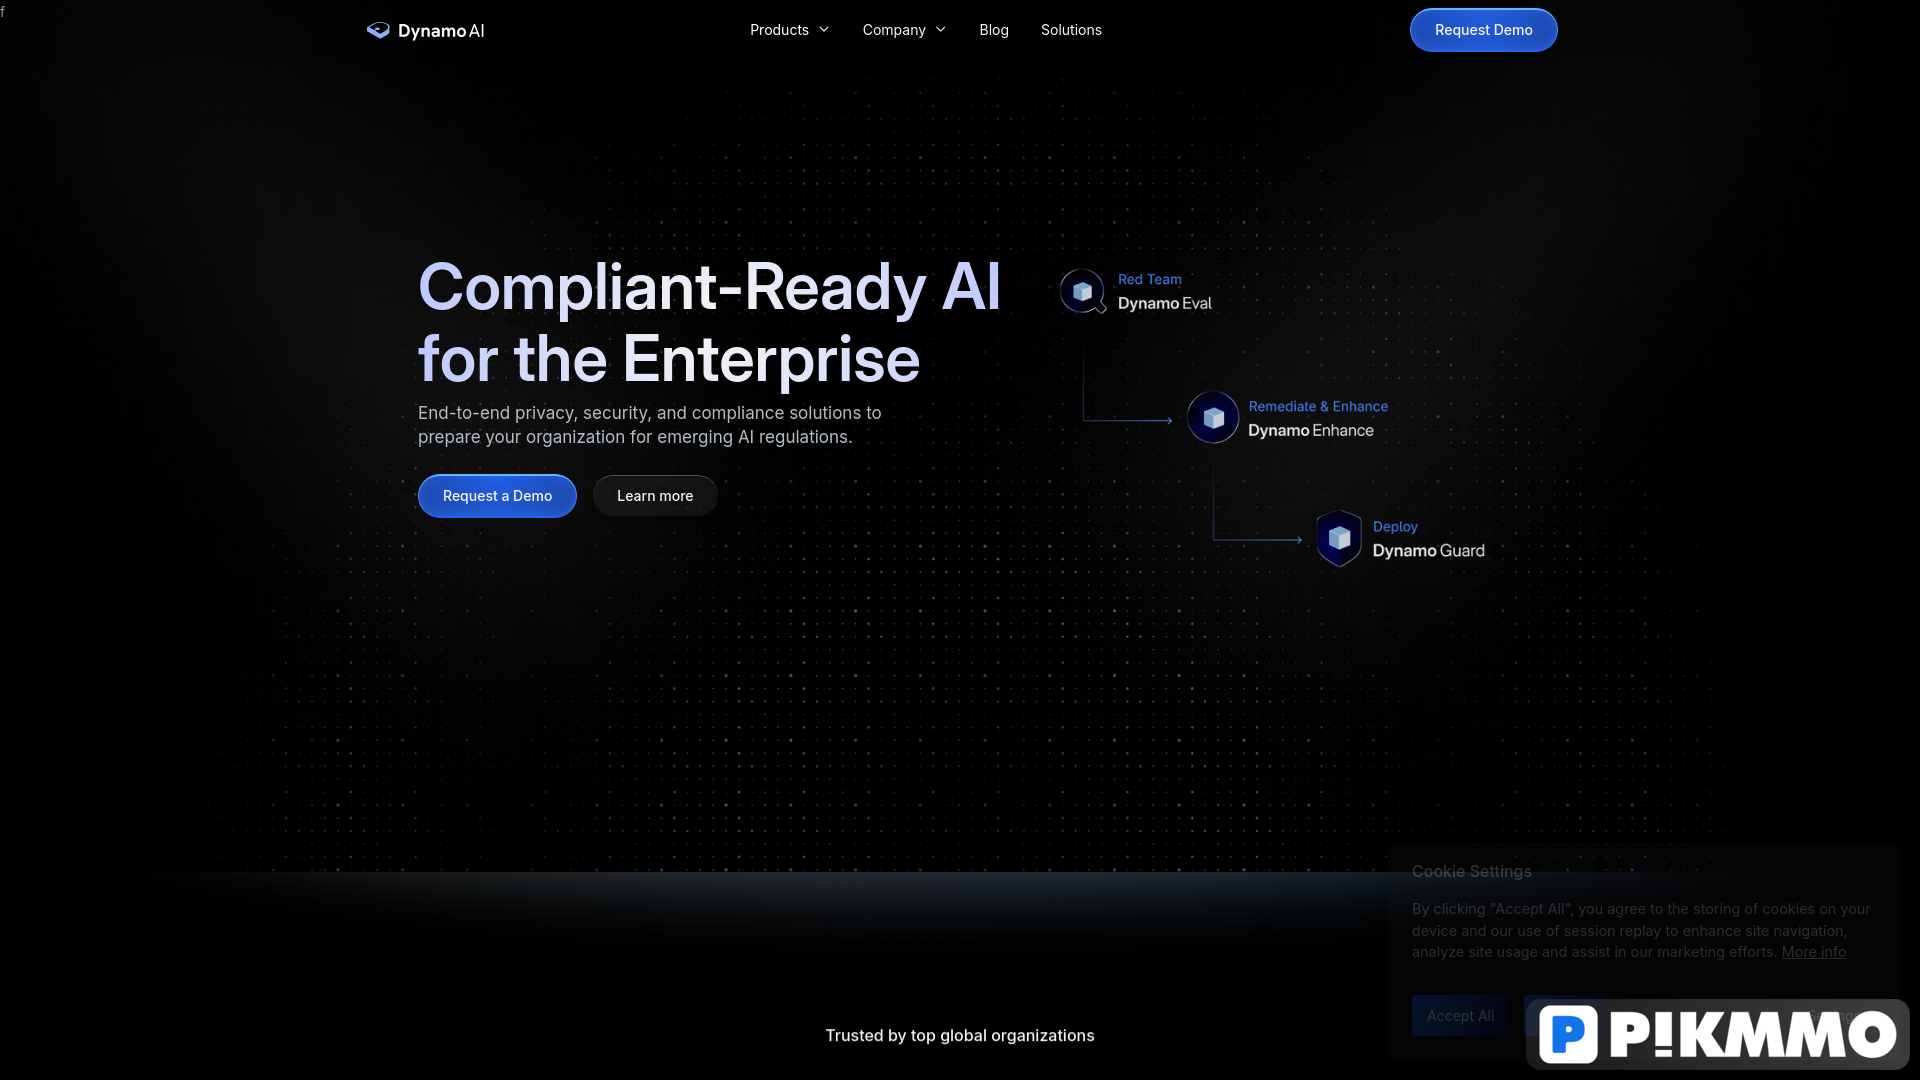Click the Remediate & Enhance label
Screen dimensions: 1920x1080
coord(1318,406)
